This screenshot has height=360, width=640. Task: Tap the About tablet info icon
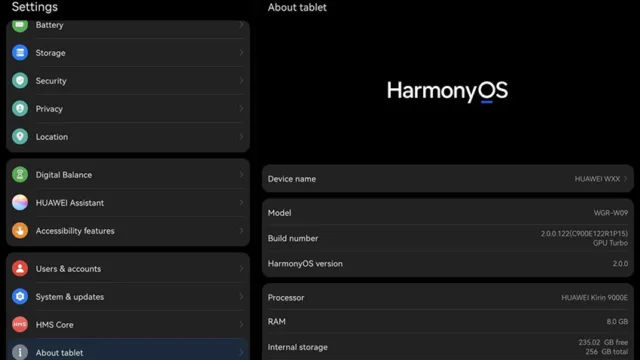tap(20, 352)
